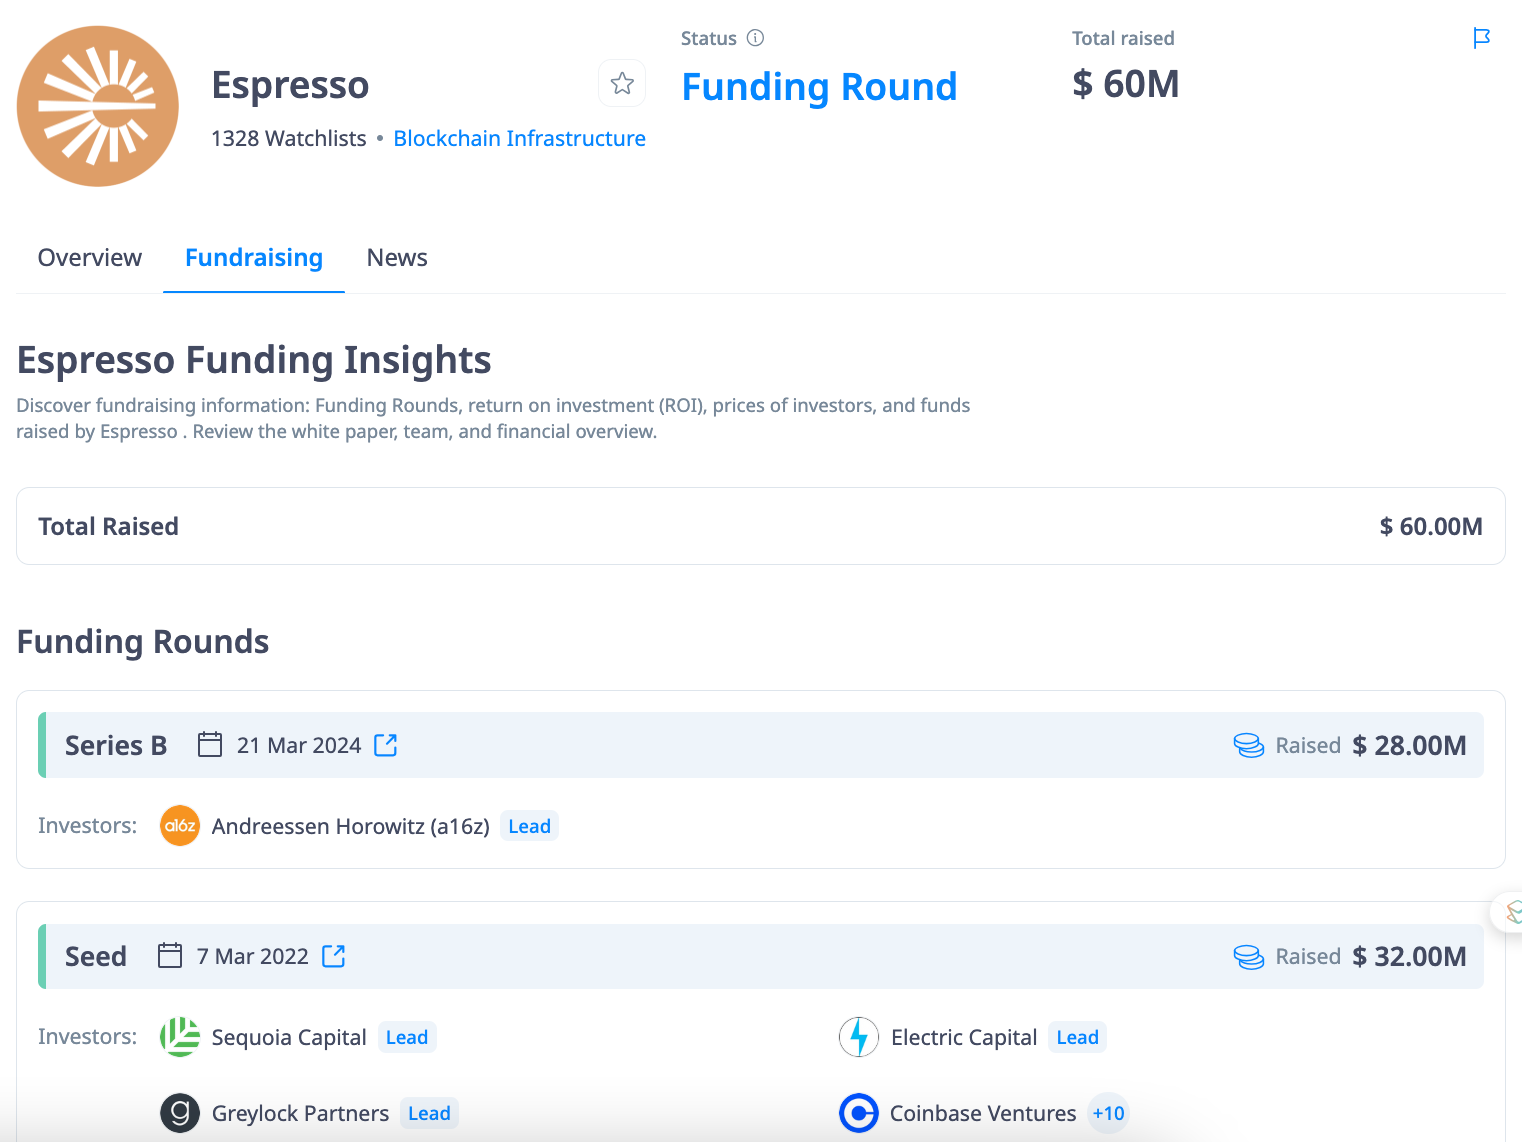1522x1142 pixels.
Task: Click the $ 60M header total
Action: pyautogui.click(x=1126, y=84)
